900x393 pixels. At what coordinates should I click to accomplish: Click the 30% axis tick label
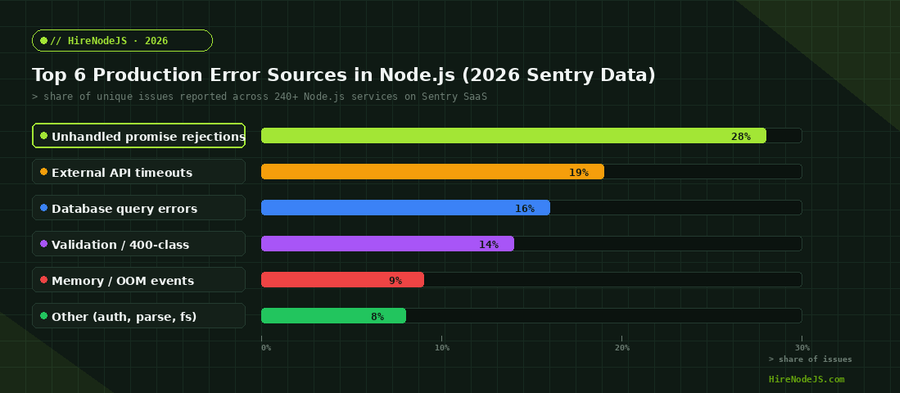(802, 347)
